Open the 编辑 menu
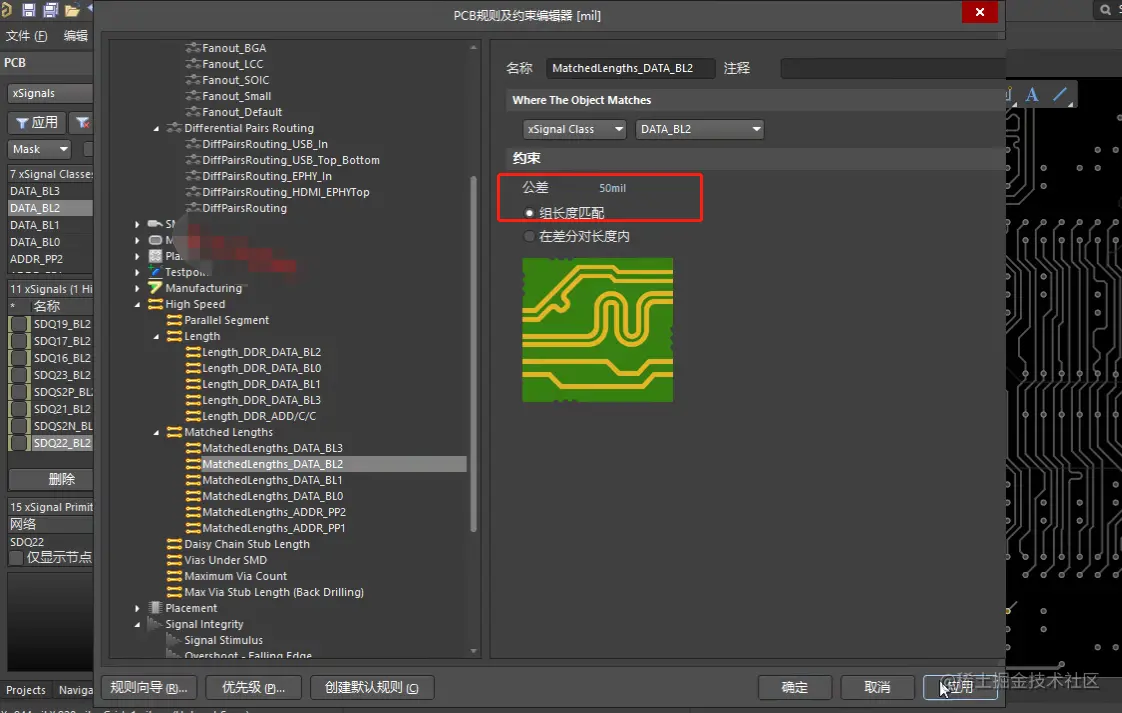Image resolution: width=1122 pixels, height=713 pixels. click(x=75, y=36)
